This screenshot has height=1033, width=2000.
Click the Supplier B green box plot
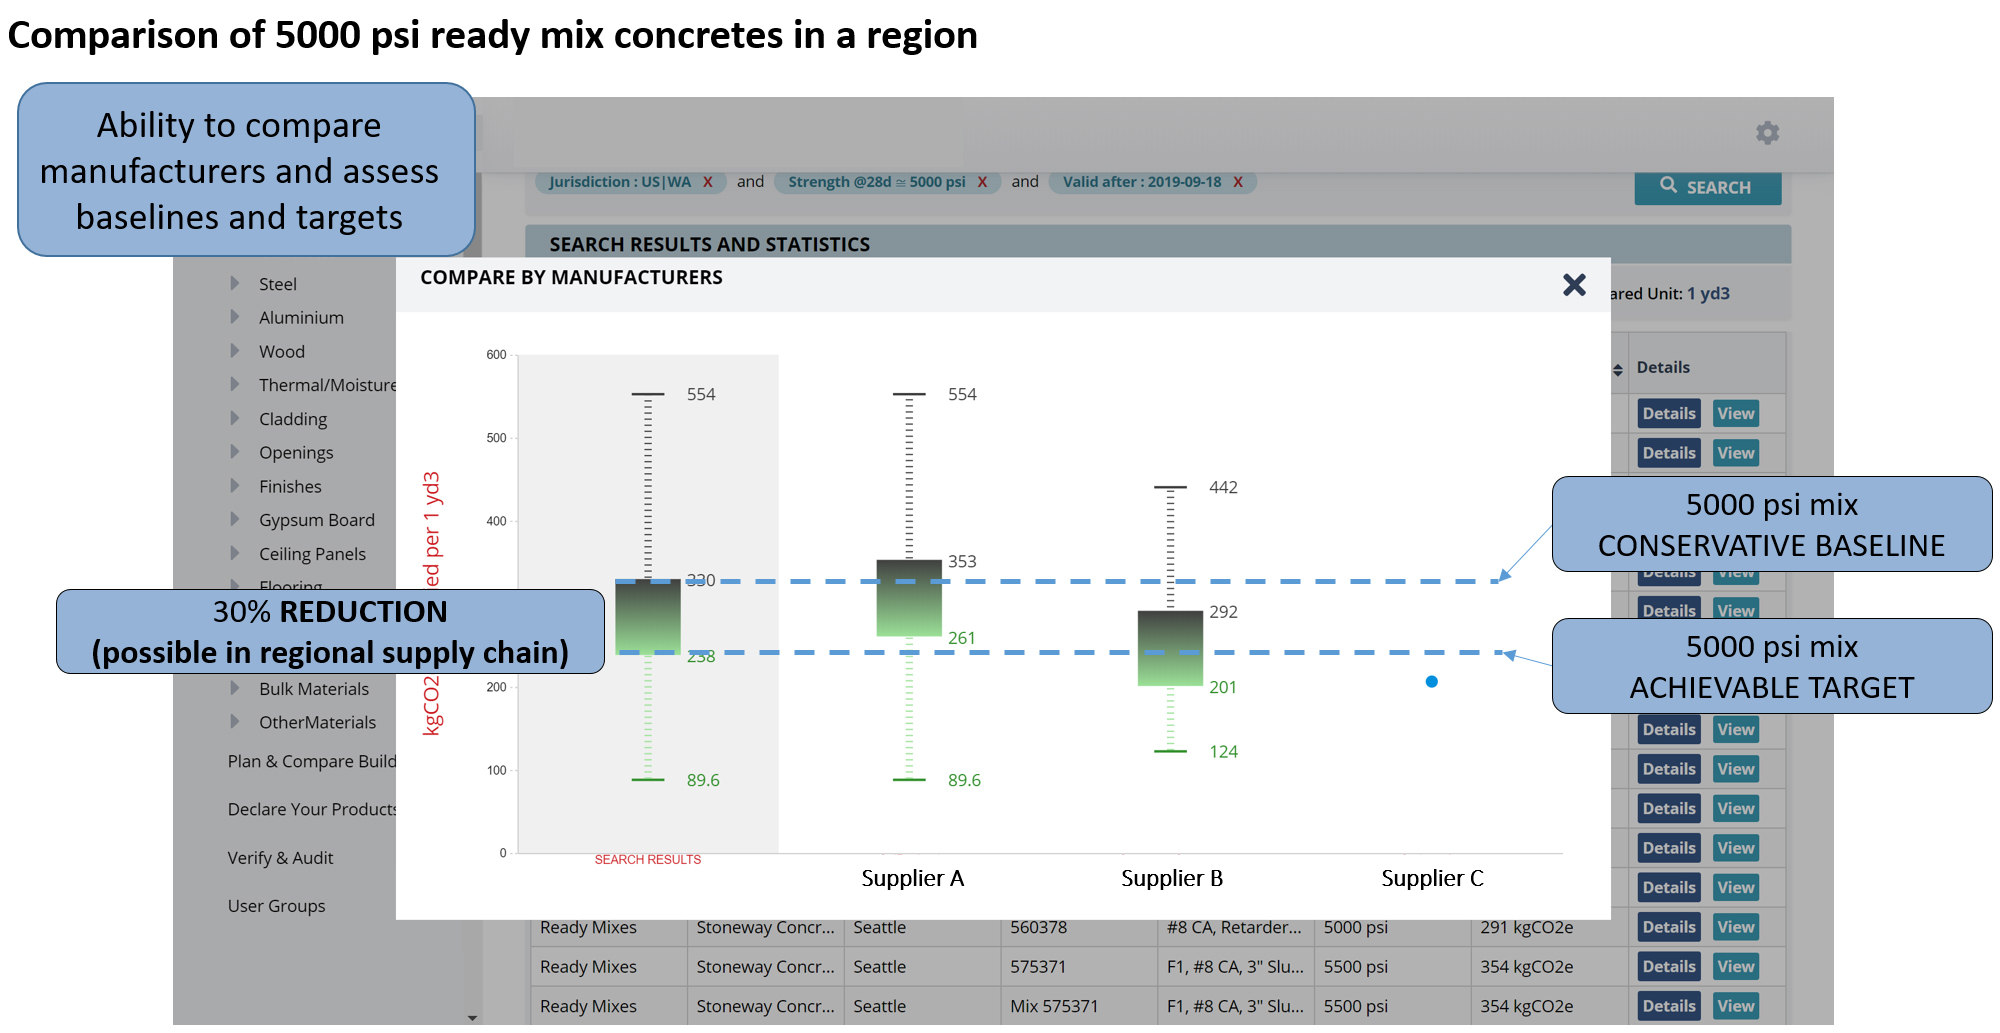click(1170, 648)
